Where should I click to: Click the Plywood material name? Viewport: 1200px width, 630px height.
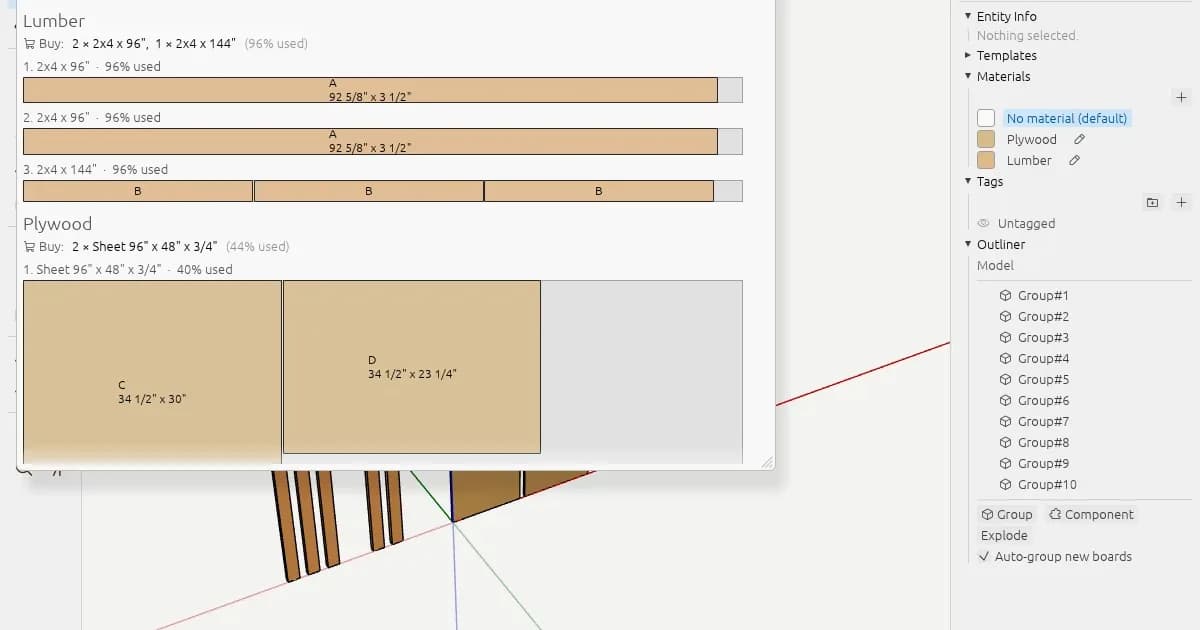tap(1032, 139)
